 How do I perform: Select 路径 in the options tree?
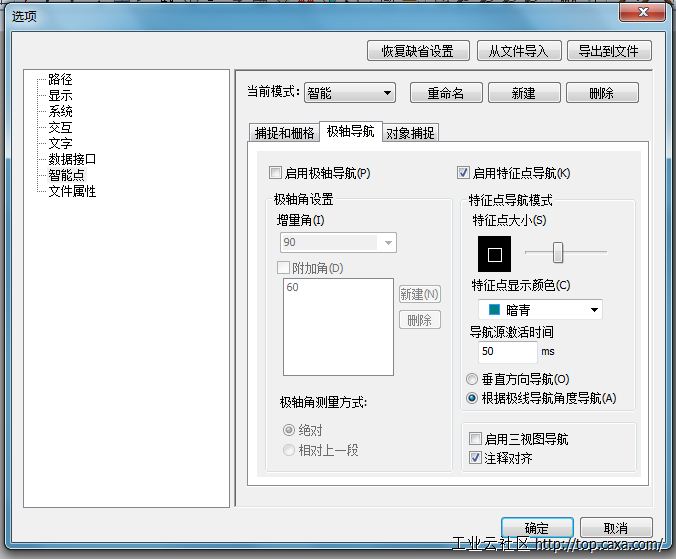[x=60, y=79]
